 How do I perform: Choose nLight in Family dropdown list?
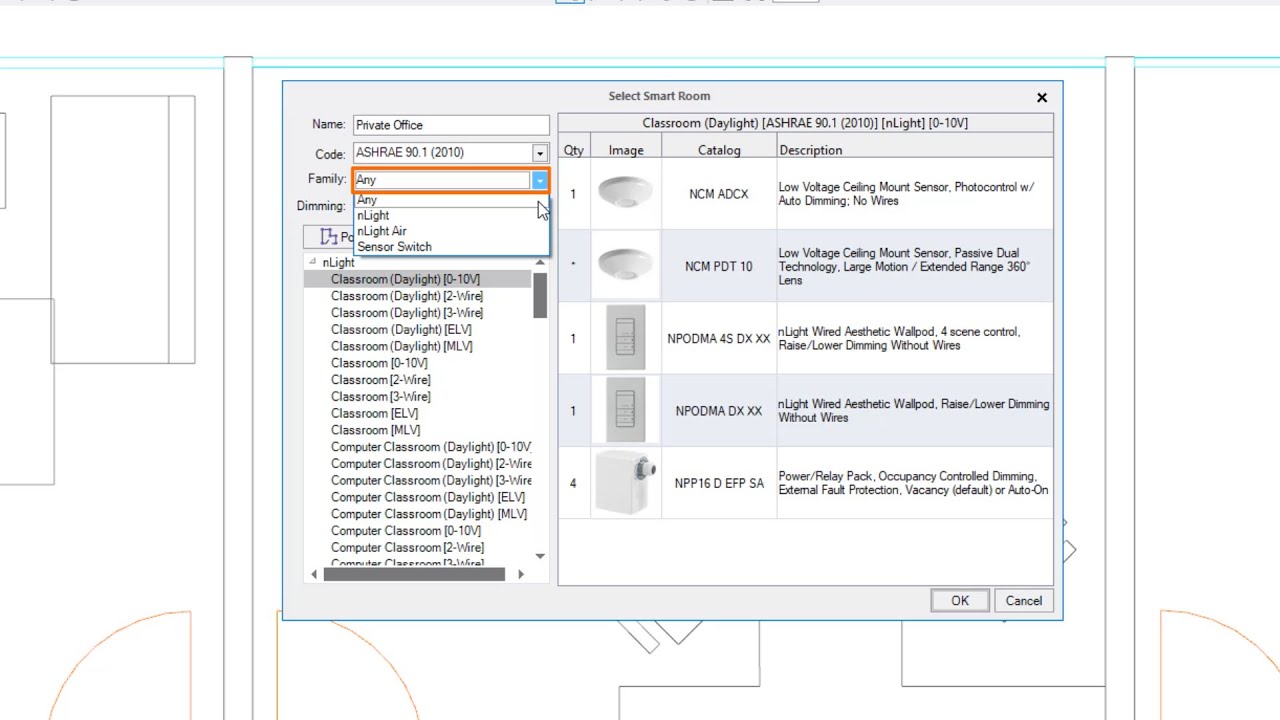[x=451, y=216]
